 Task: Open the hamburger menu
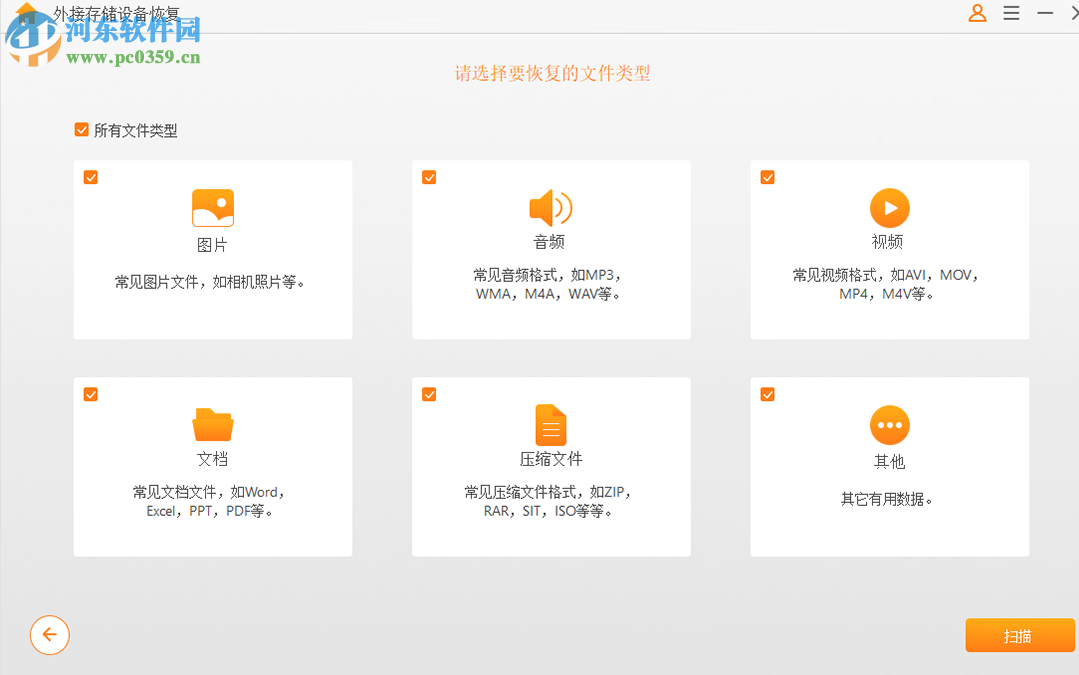coord(1011,13)
